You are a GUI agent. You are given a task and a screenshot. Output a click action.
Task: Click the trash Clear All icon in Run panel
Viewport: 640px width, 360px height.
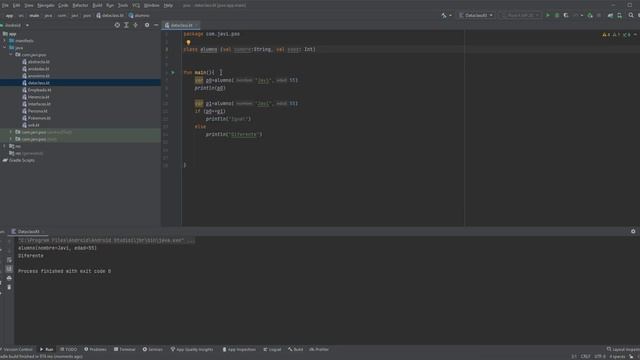tap(9, 287)
